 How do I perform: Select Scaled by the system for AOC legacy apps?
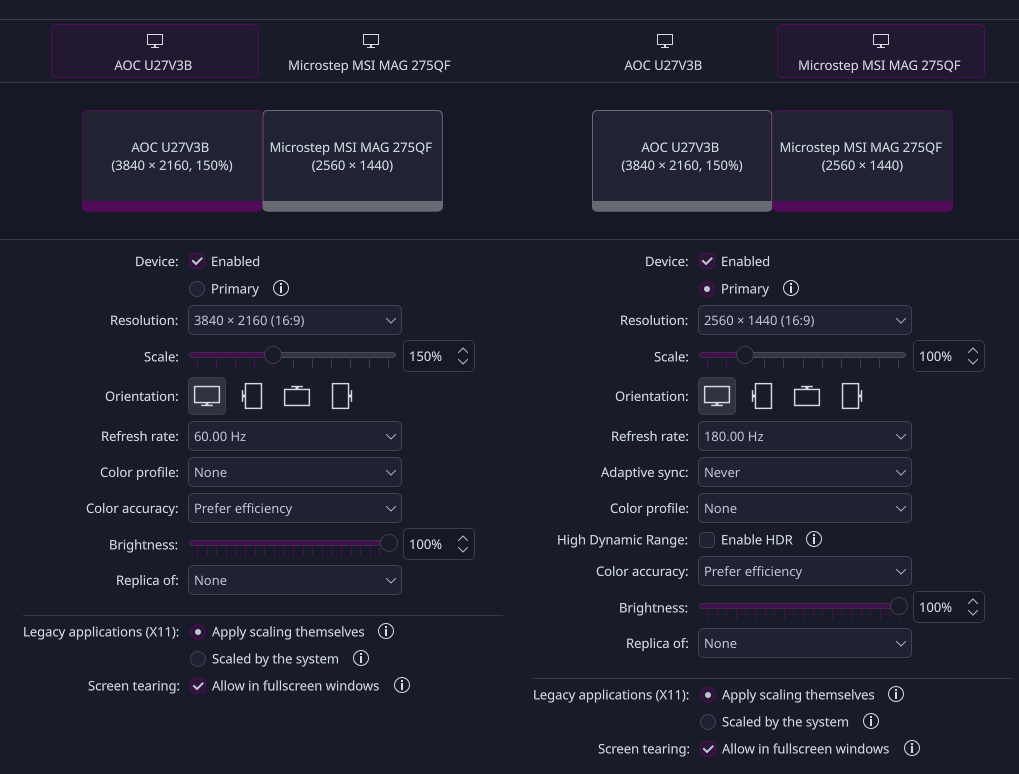pyautogui.click(x=197, y=658)
